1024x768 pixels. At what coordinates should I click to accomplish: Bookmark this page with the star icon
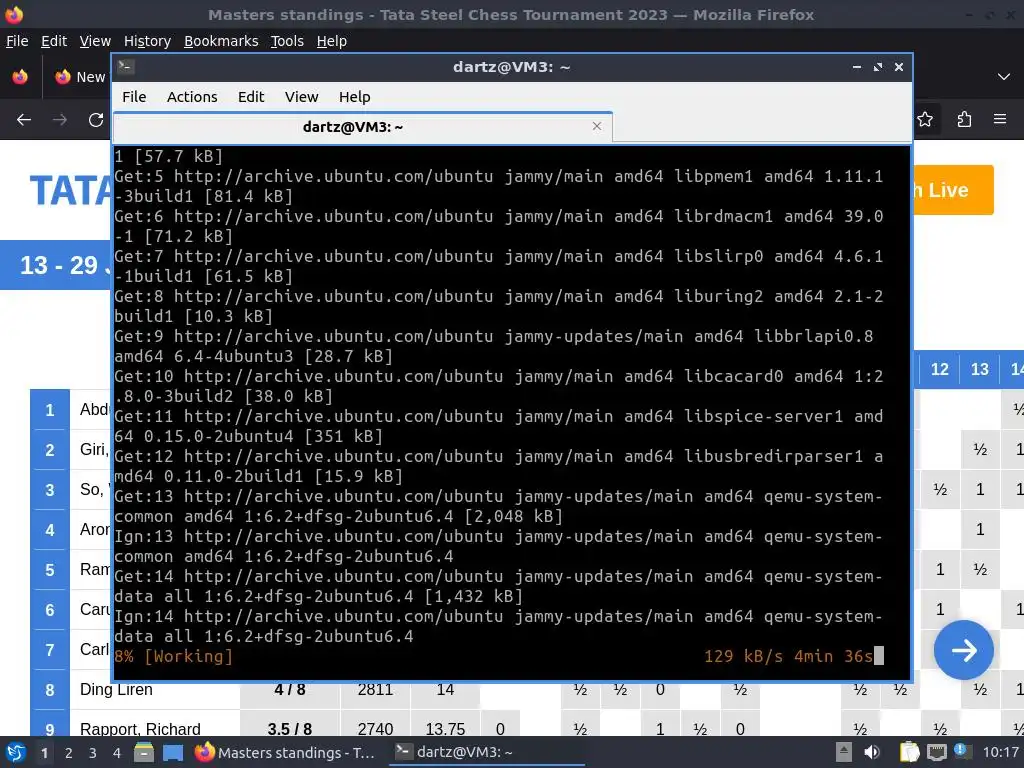(x=925, y=120)
